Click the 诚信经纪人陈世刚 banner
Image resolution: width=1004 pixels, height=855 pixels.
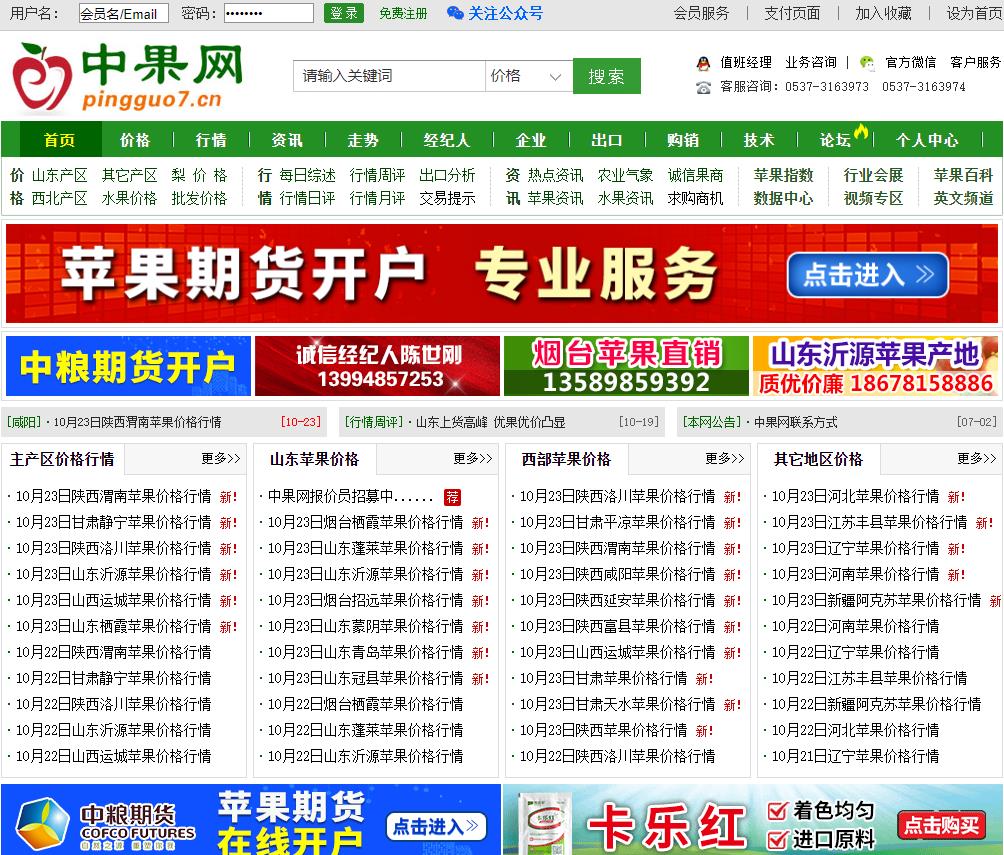click(x=377, y=366)
